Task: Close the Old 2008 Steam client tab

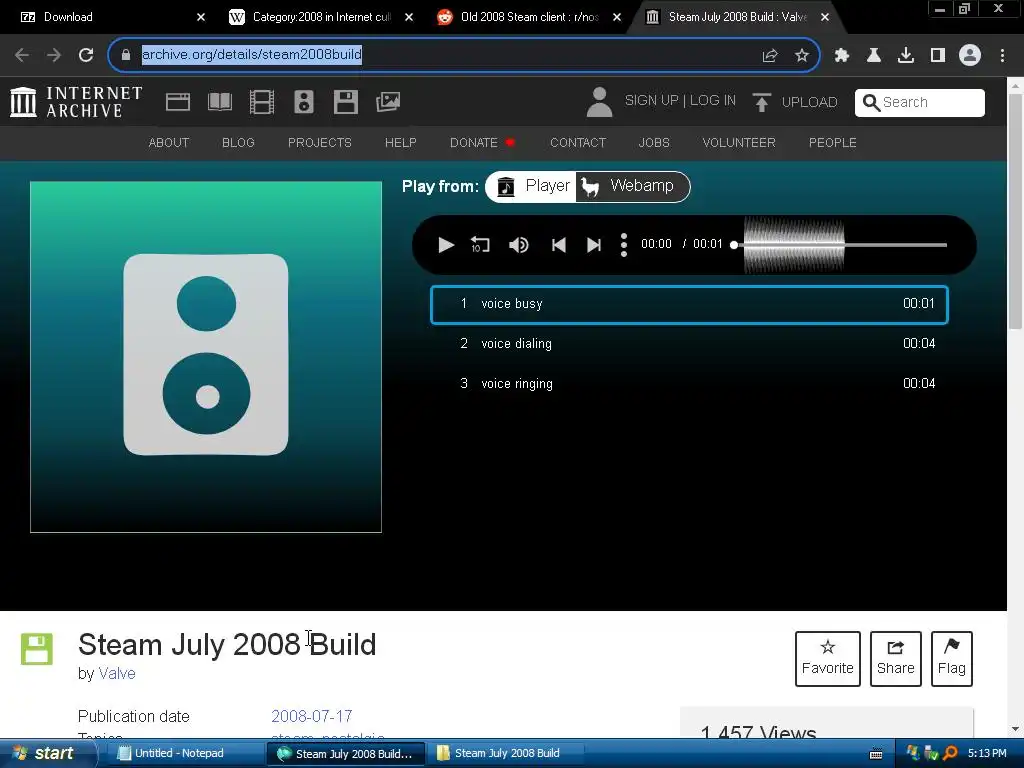Action: pos(617,17)
